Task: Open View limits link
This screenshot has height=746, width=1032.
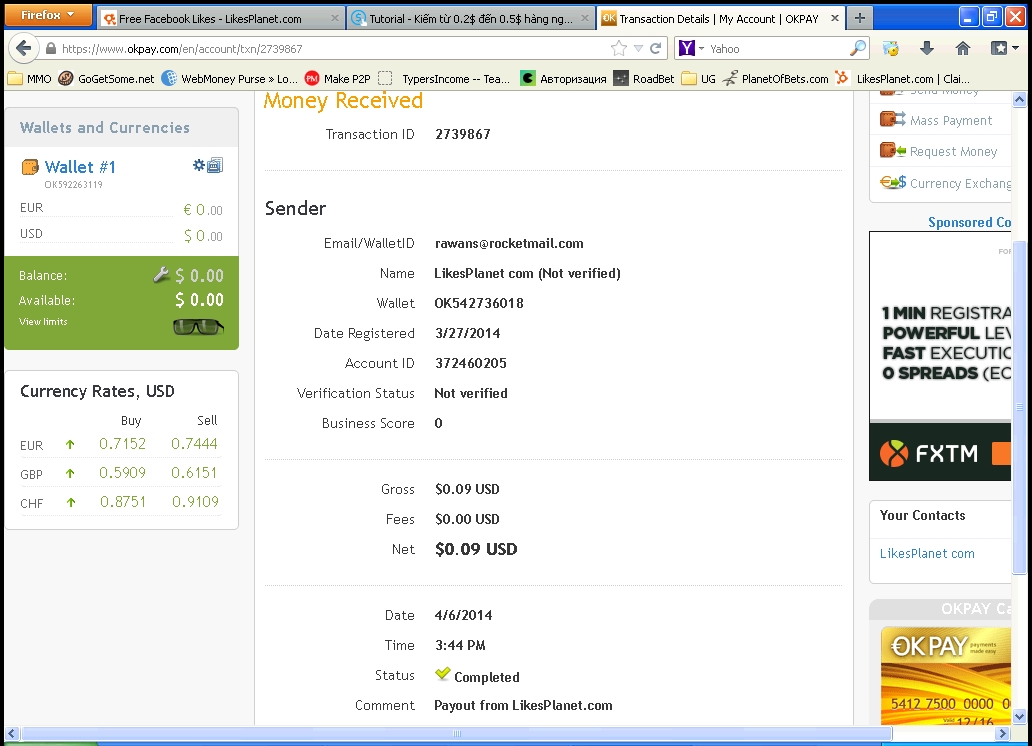Action: pos(43,321)
